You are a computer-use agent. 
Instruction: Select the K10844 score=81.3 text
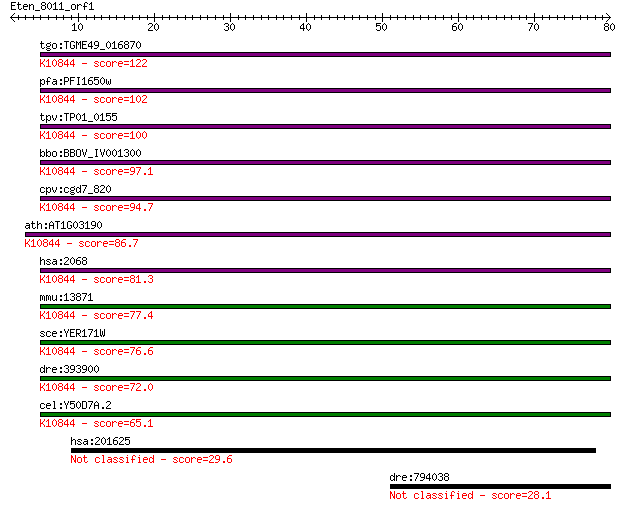pyautogui.click(x=96, y=279)
